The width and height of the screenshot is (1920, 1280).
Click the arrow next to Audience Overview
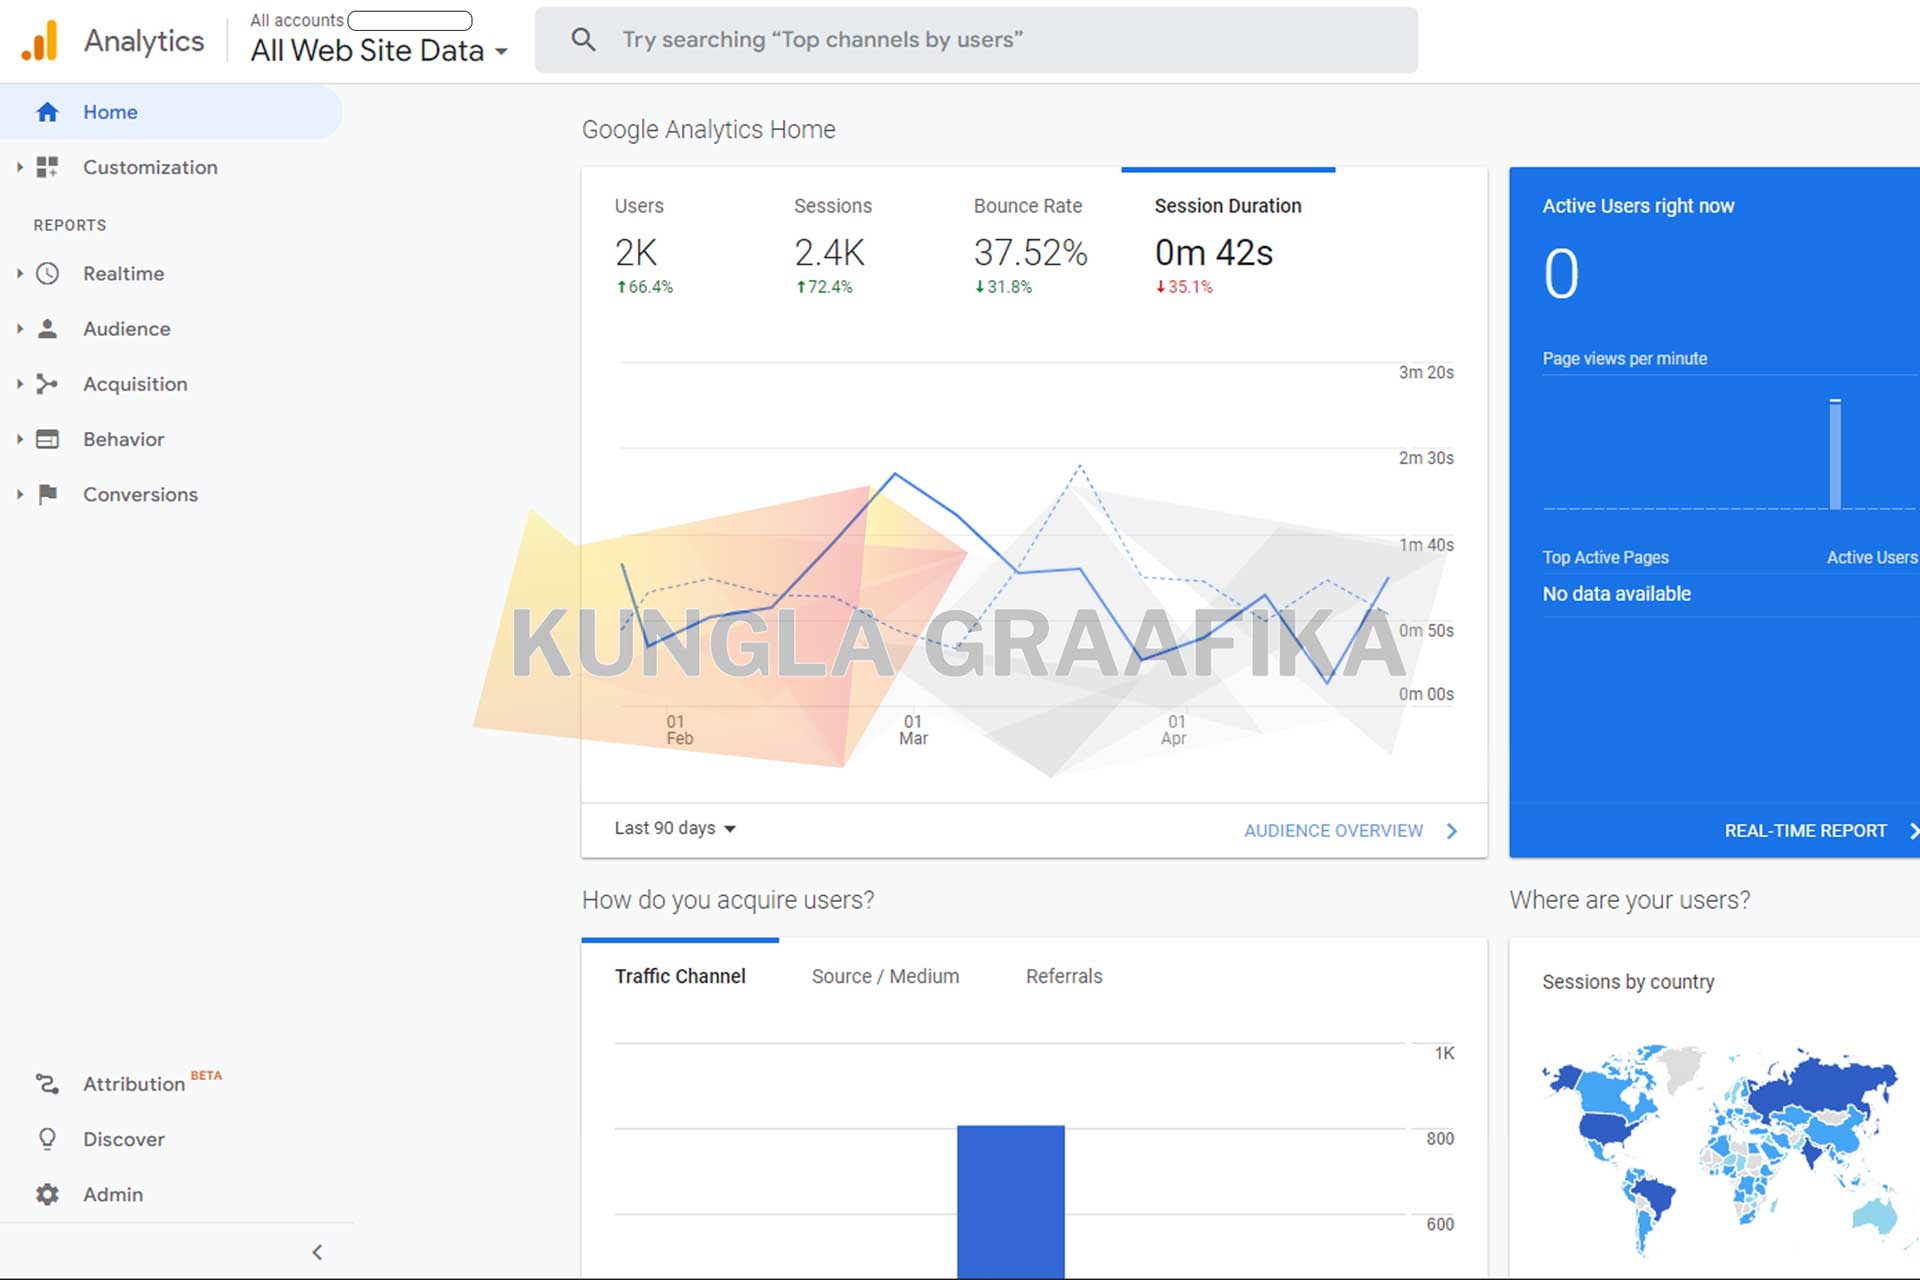click(x=1452, y=831)
